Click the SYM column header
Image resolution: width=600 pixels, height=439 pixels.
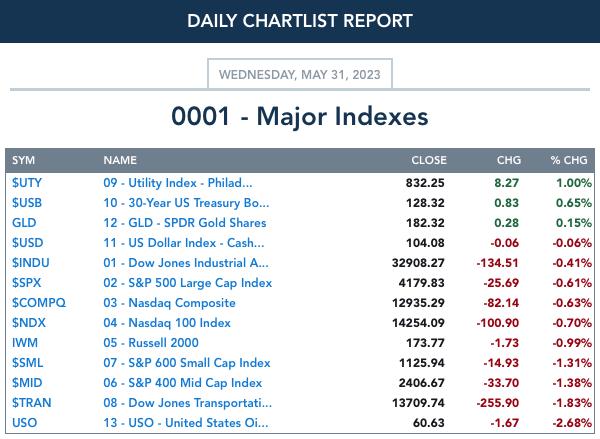[23, 160]
